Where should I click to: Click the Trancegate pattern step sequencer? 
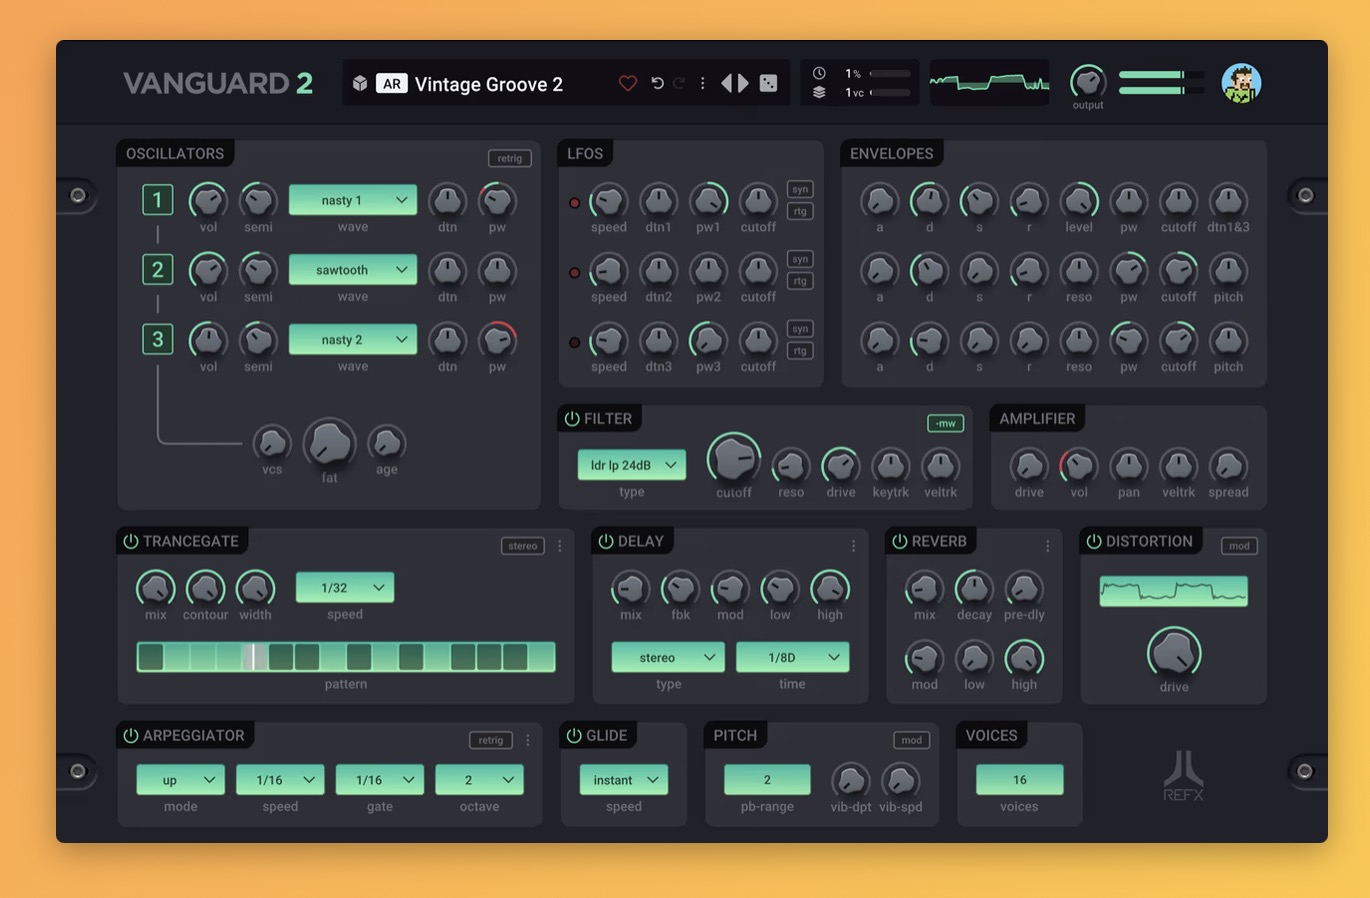[346, 657]
